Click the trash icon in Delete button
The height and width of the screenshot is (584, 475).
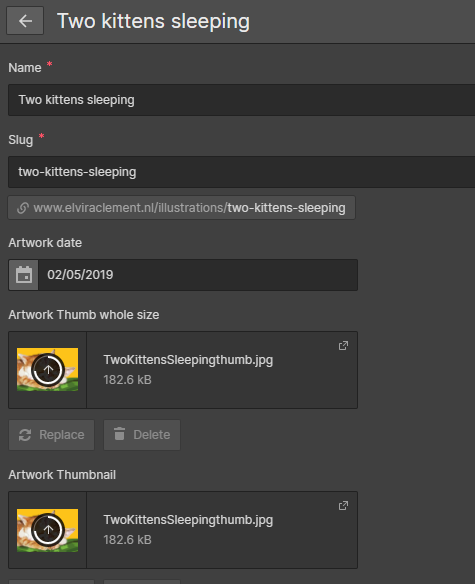(119, 434)
